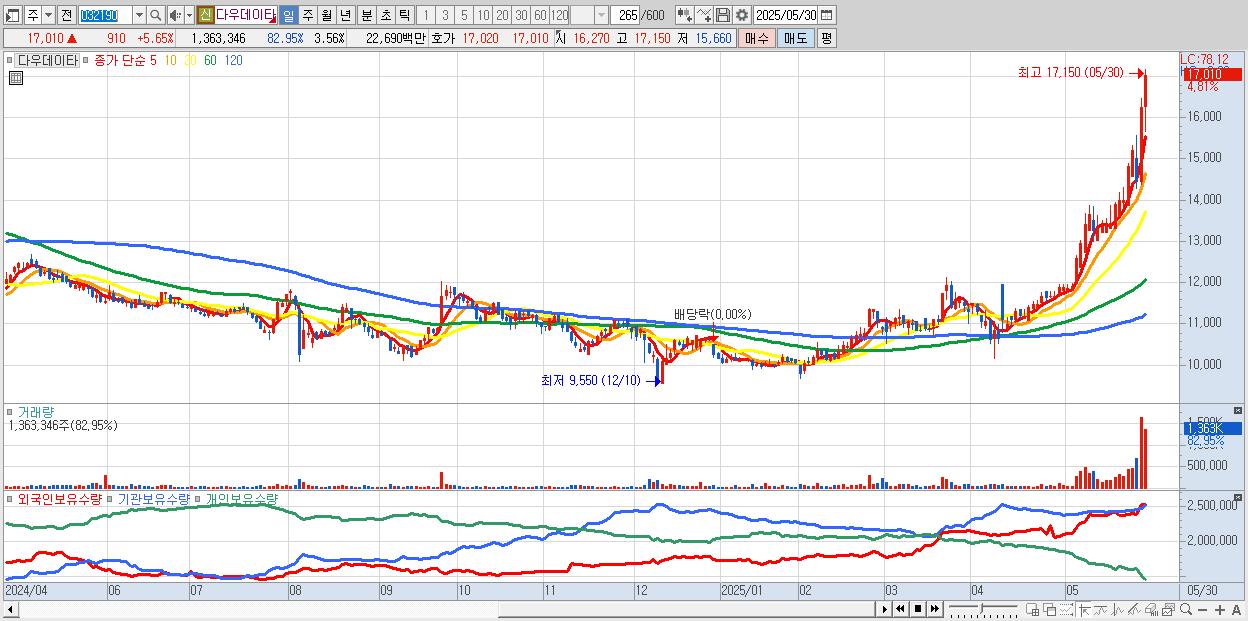
Task: Click the indicator add icon left of the diskette
Action: point(703,15)
